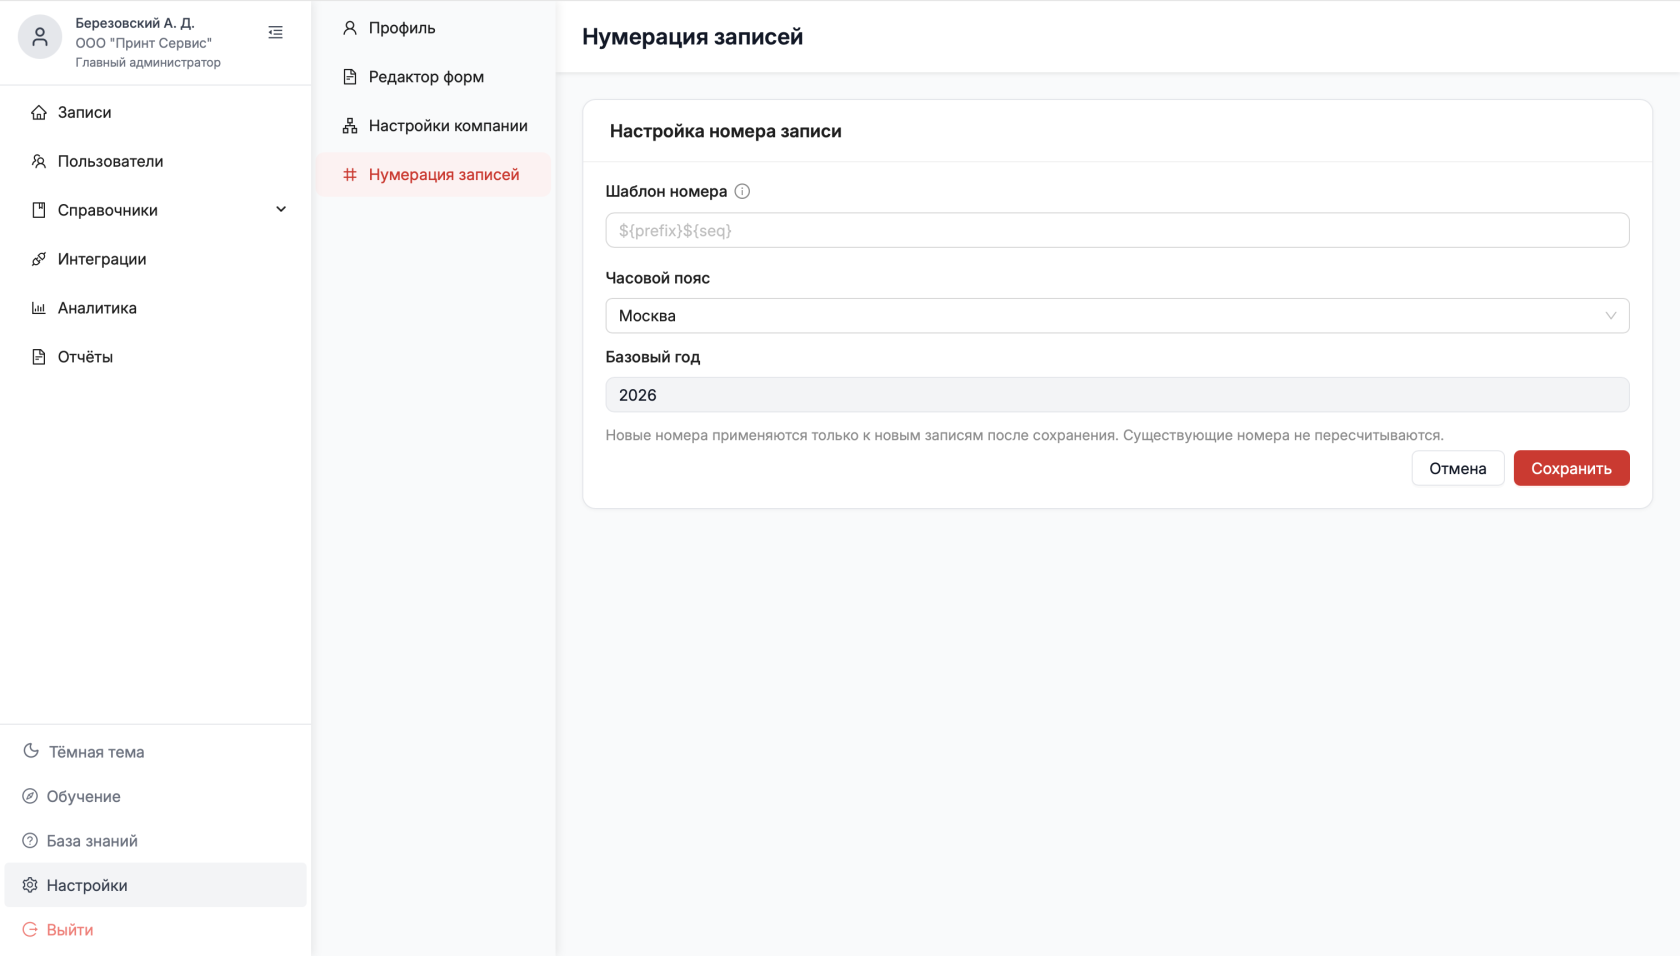Click the Отмена button

coord(1457,468)
